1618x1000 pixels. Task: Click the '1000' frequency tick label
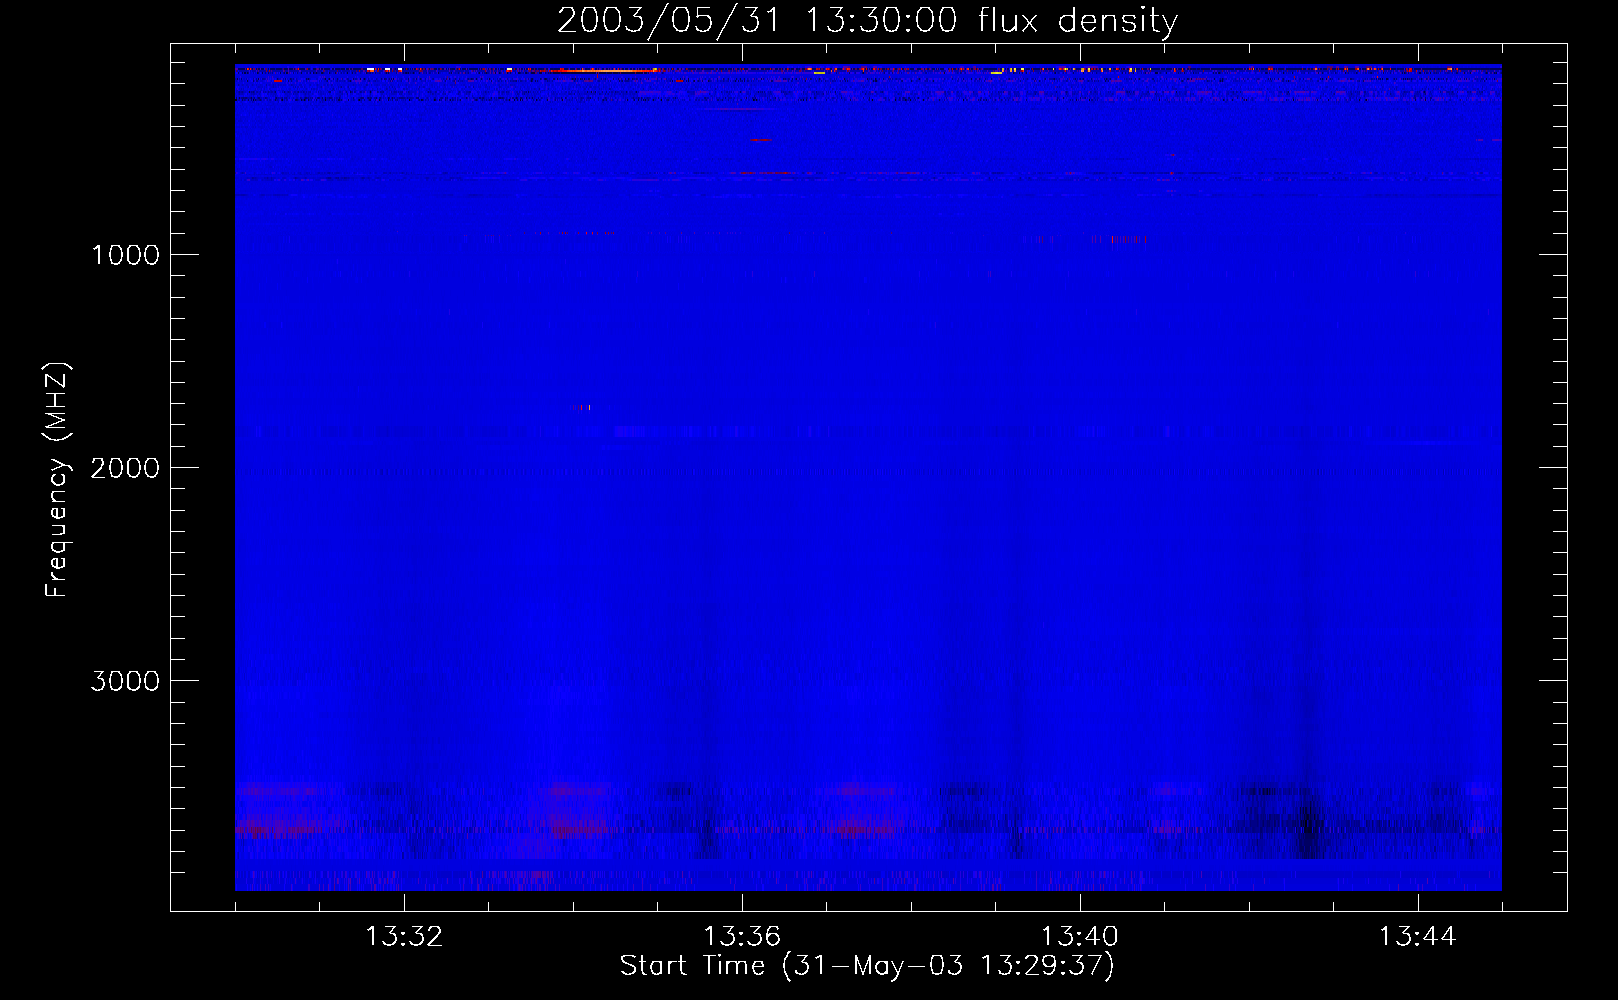[125, 255]
